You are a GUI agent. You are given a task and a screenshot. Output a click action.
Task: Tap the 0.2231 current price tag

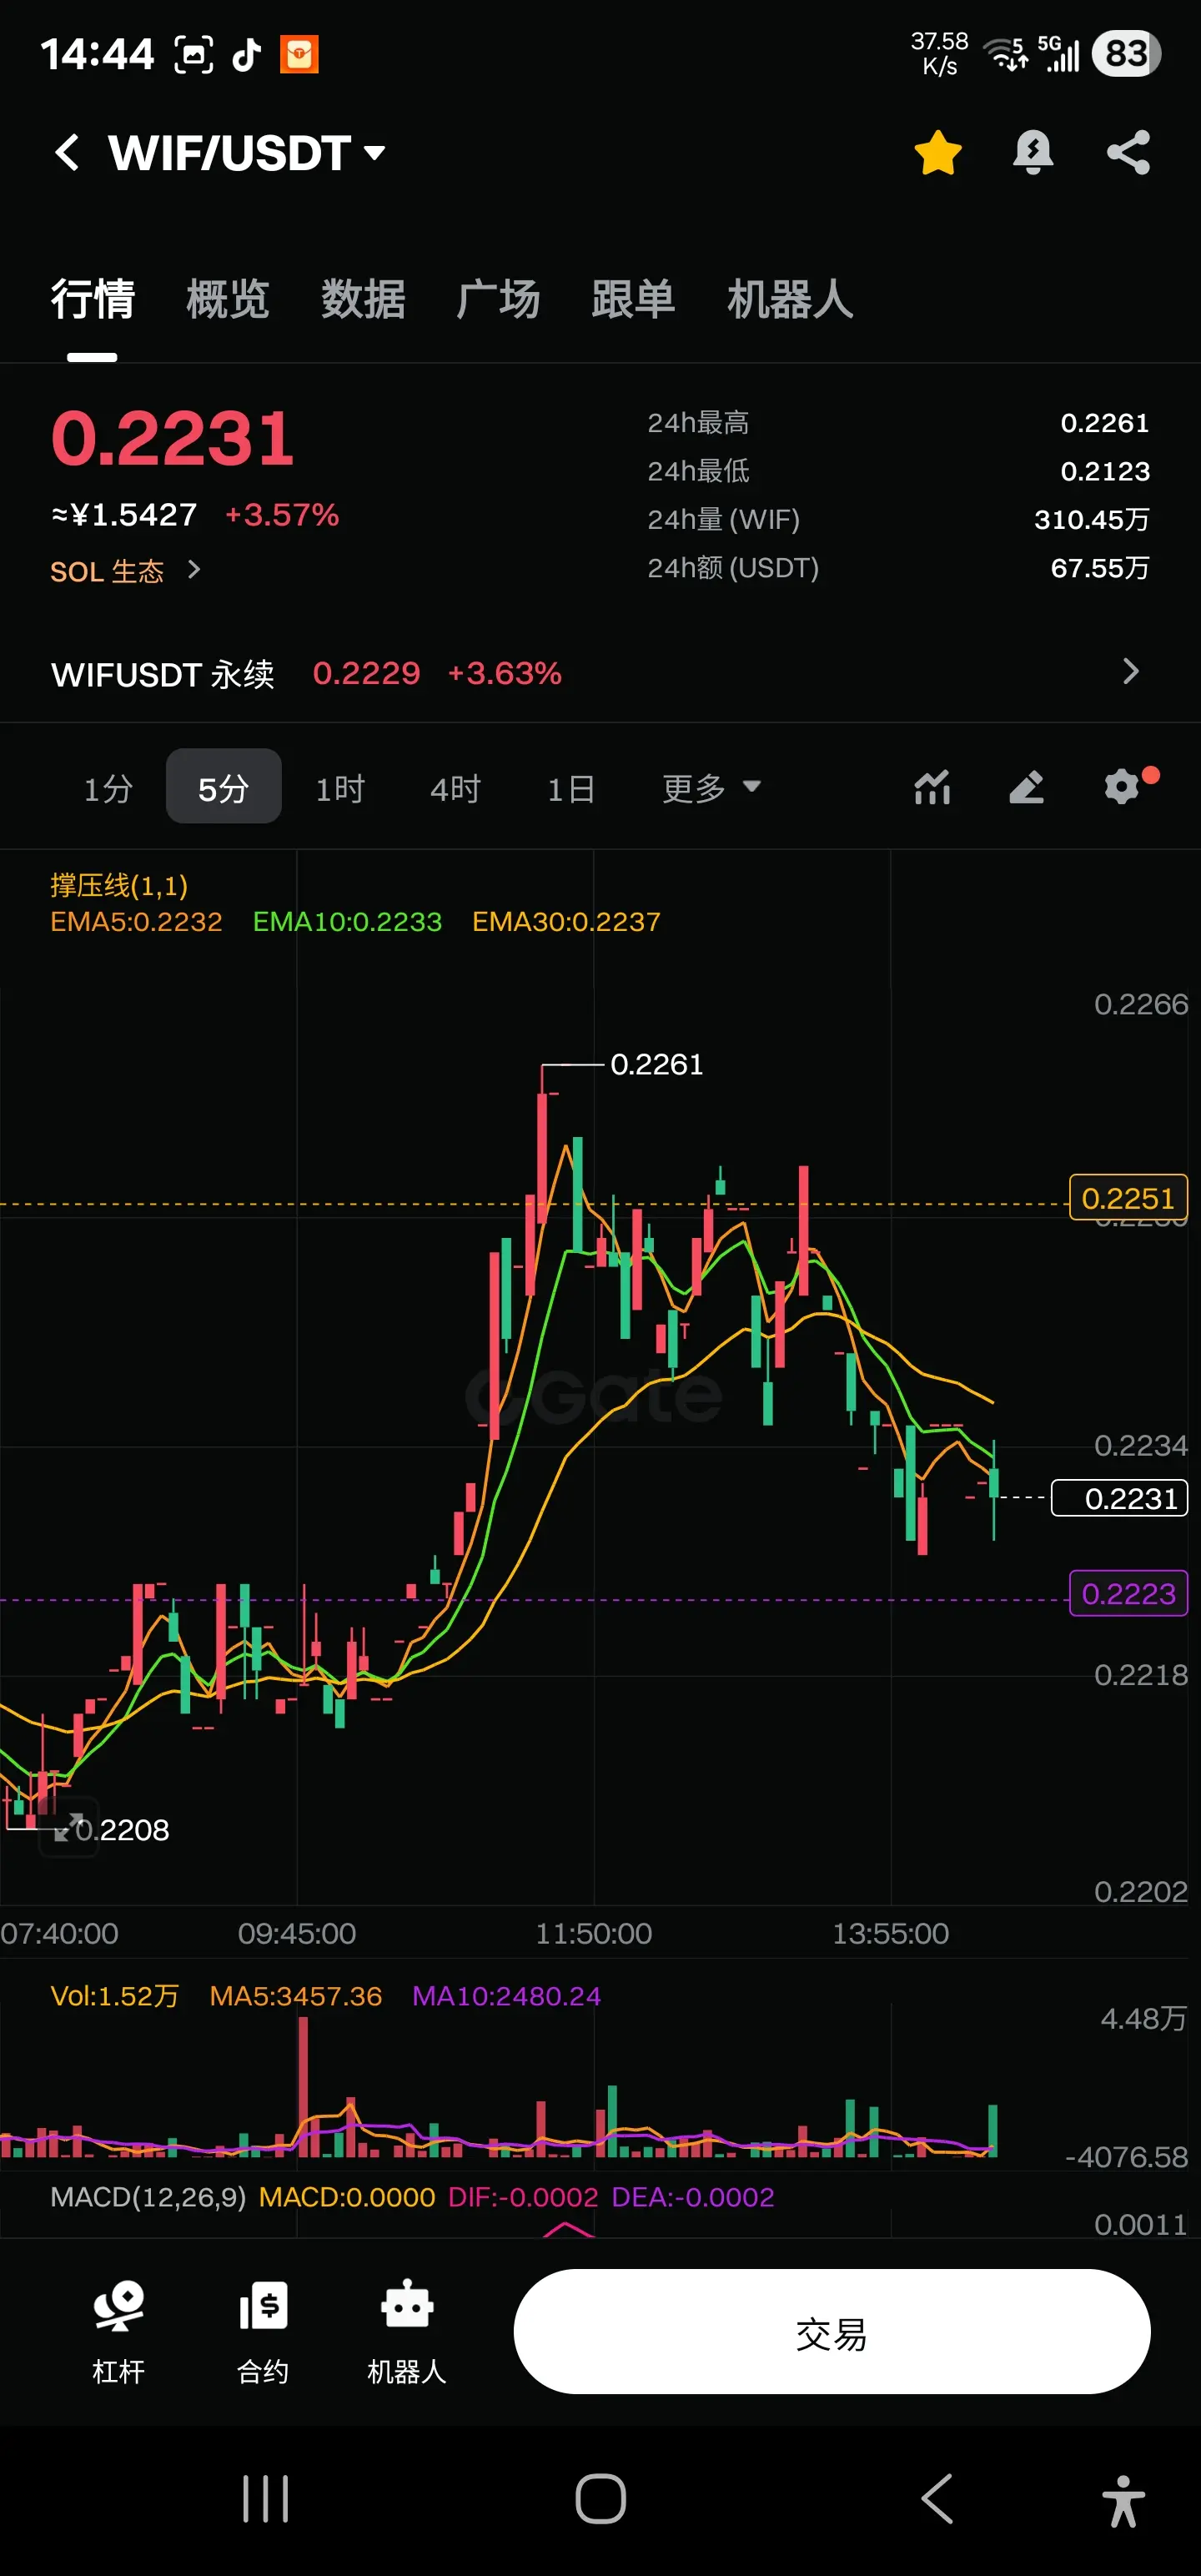point(1120,1497)
